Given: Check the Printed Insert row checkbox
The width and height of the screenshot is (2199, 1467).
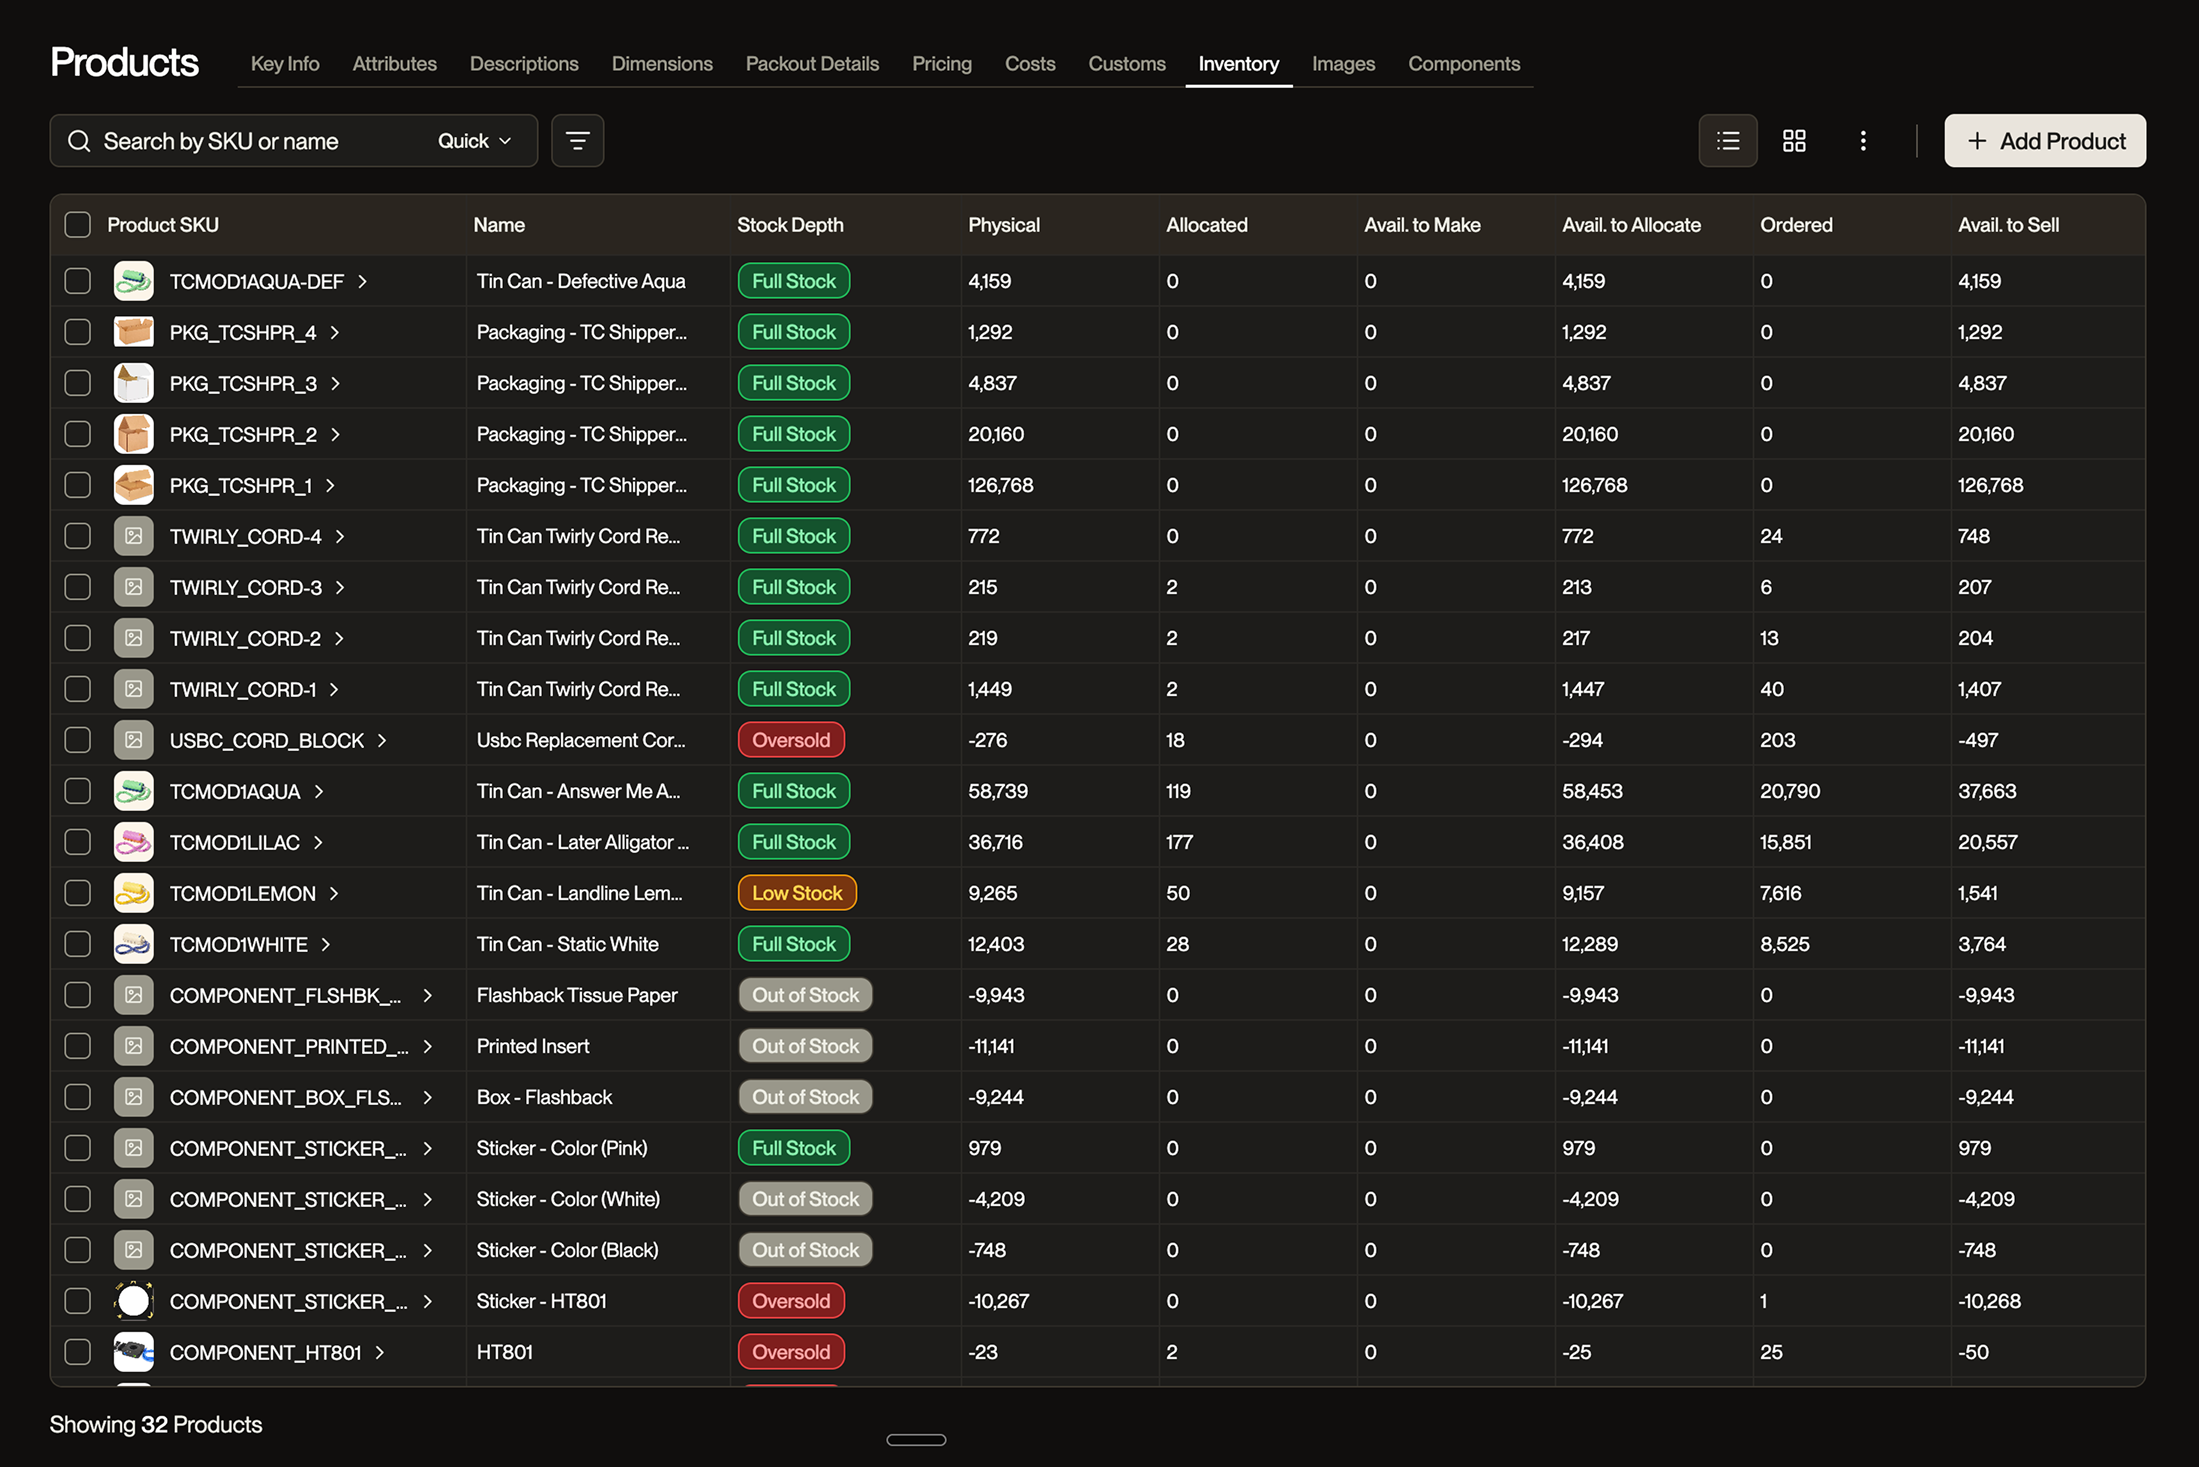Looking at the screenshot, I should [x=77, y=1046].
